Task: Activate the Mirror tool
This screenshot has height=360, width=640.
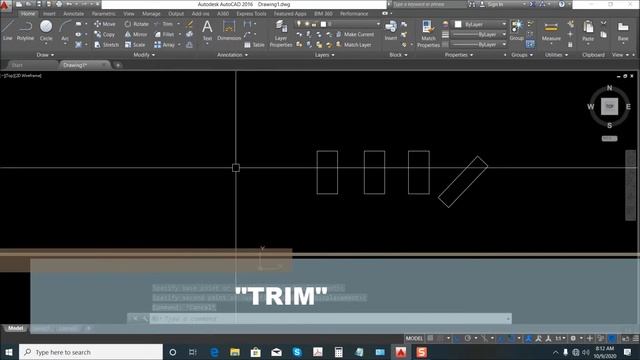Action: (136, 34)
